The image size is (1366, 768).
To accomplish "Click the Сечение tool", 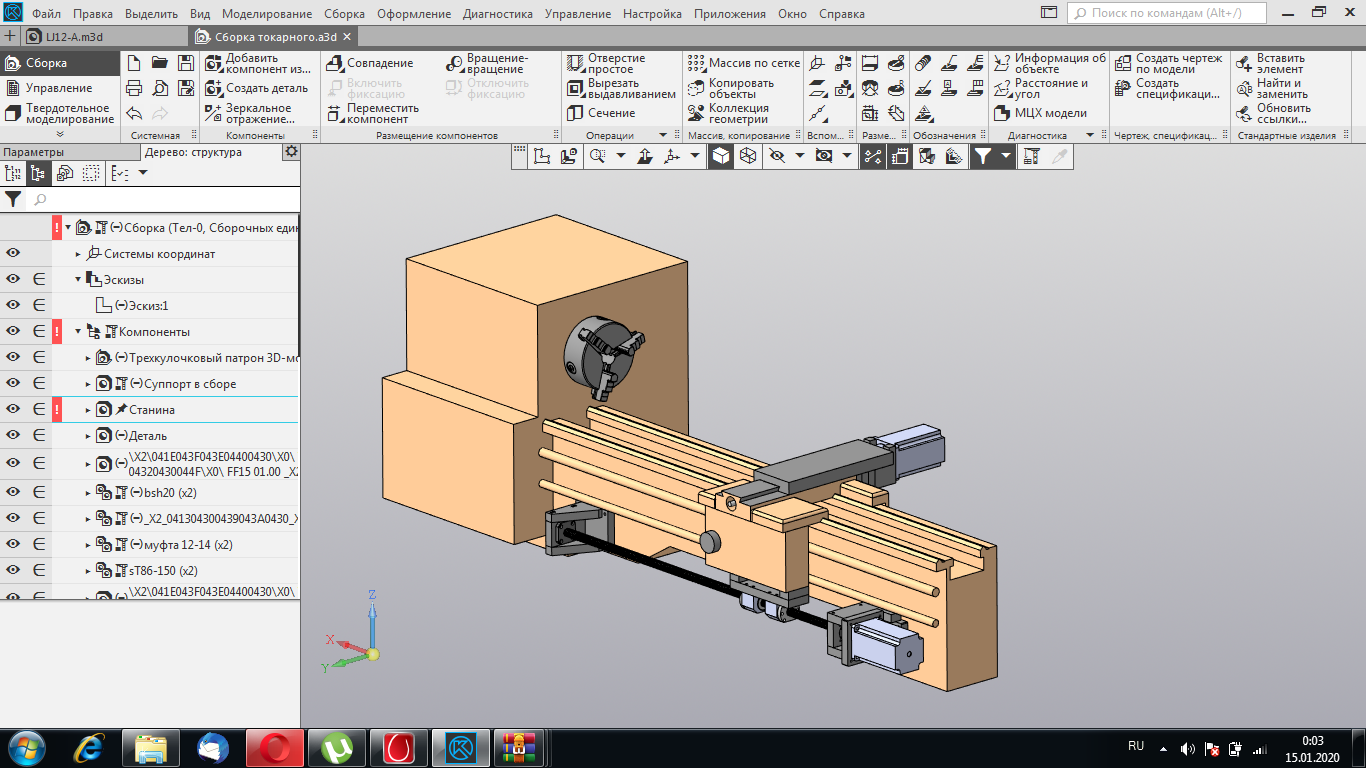I will 610,113.
